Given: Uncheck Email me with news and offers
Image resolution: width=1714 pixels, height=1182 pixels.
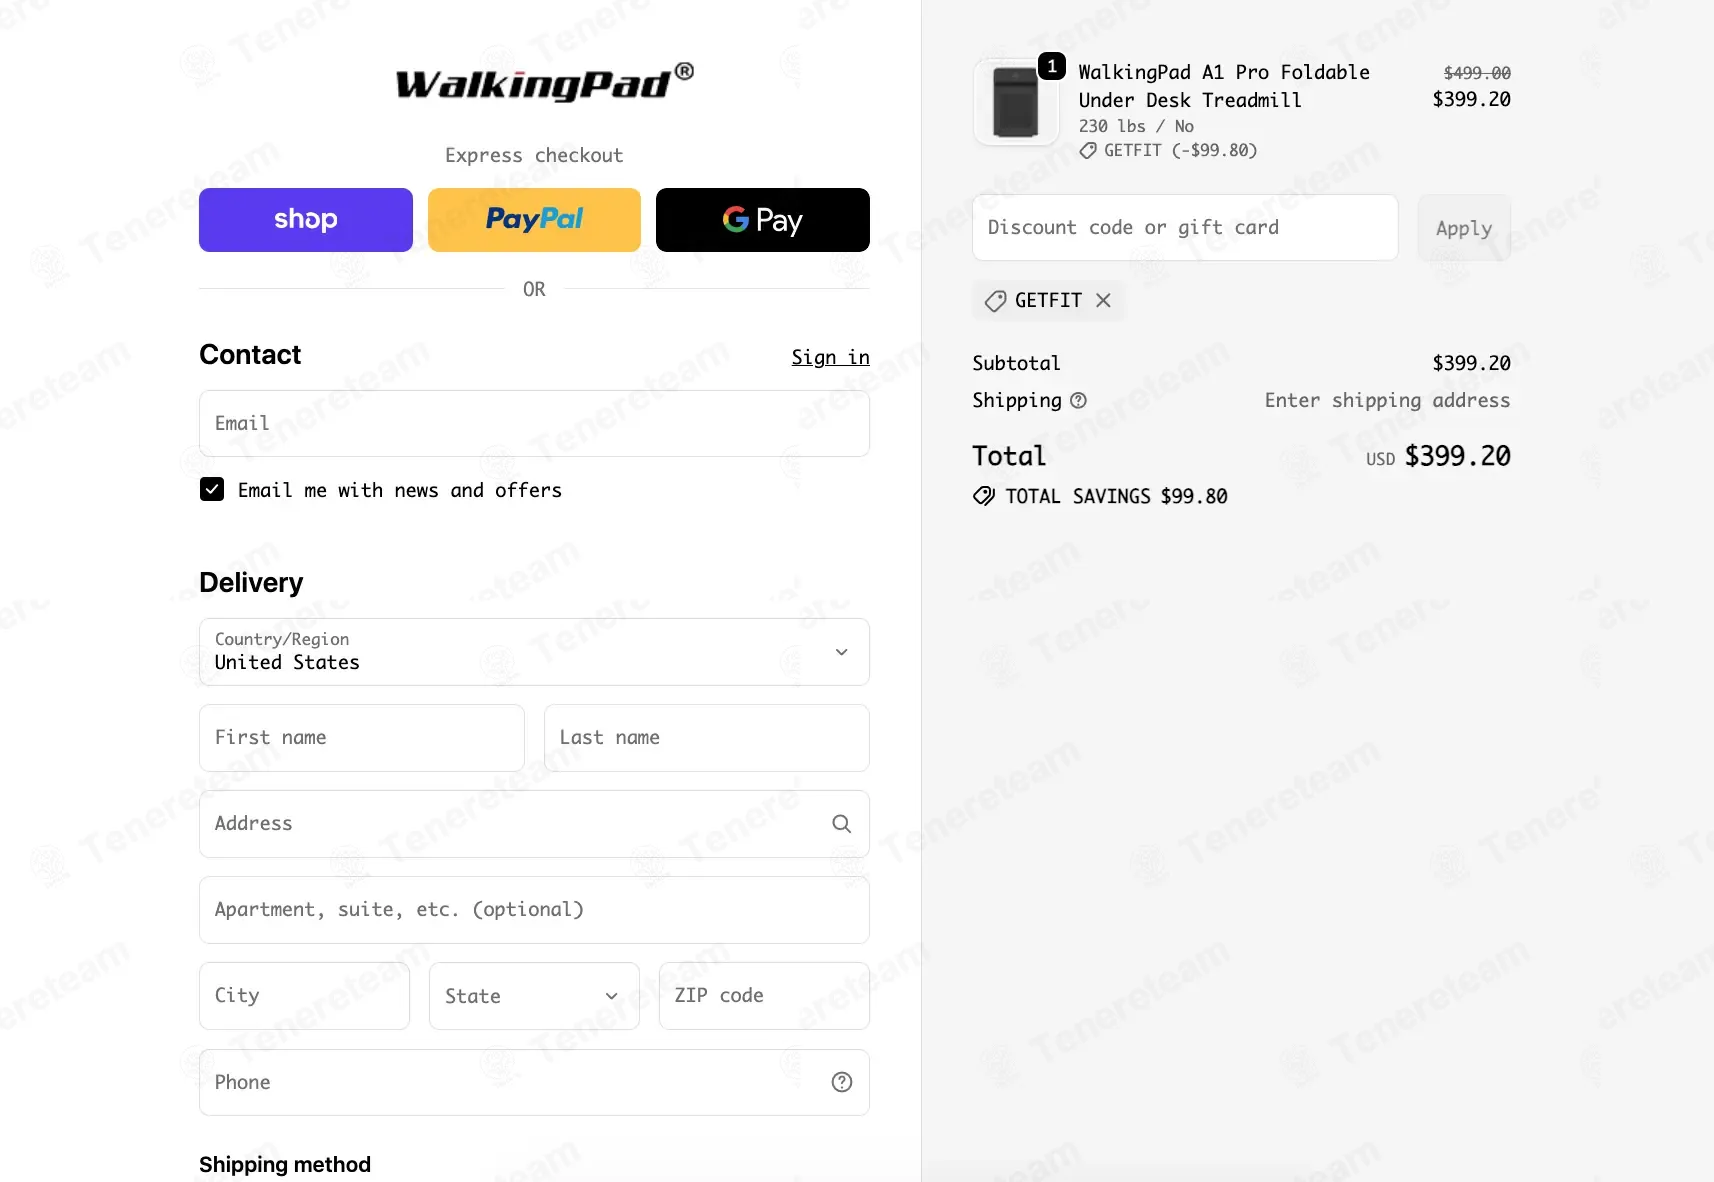Looking at the screenshot, I should [212, 490].
